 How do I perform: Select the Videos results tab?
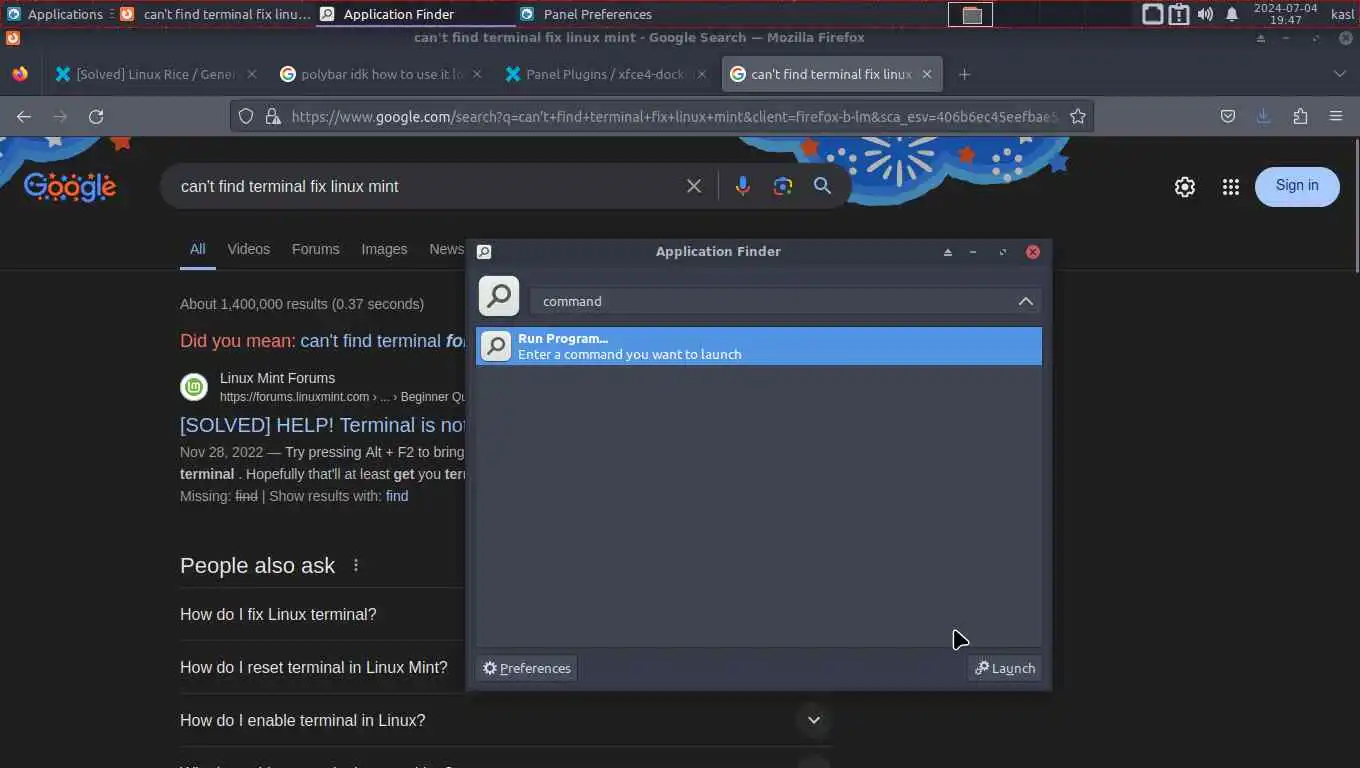[248, 249]
